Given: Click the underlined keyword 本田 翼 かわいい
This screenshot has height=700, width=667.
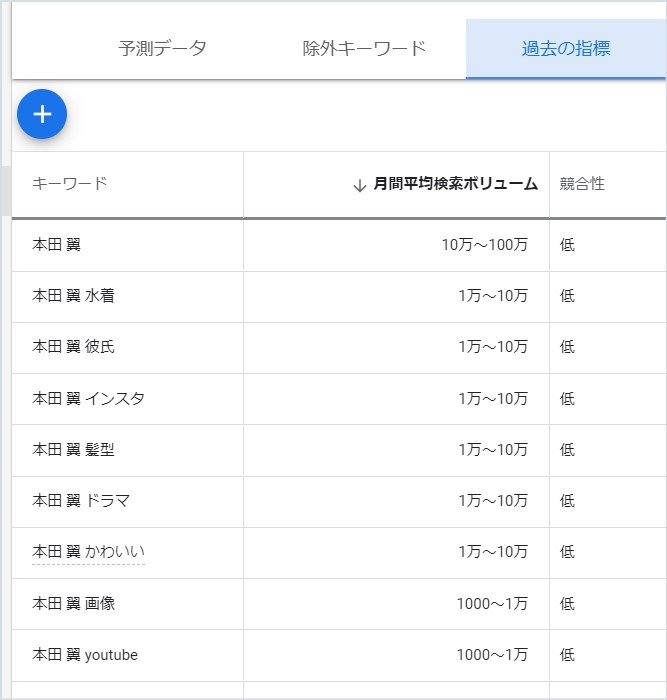Looking at the screenshot, I should click(88, 552).
